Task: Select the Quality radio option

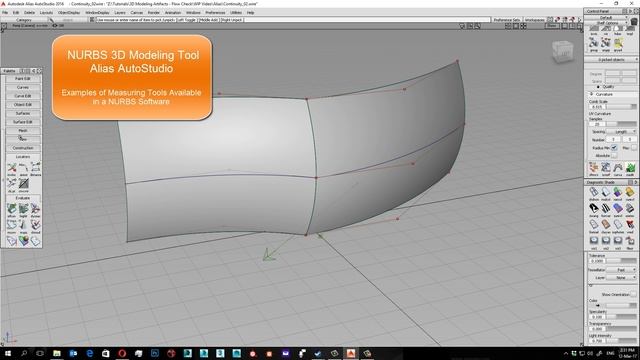Action: (x=598, y=87)
